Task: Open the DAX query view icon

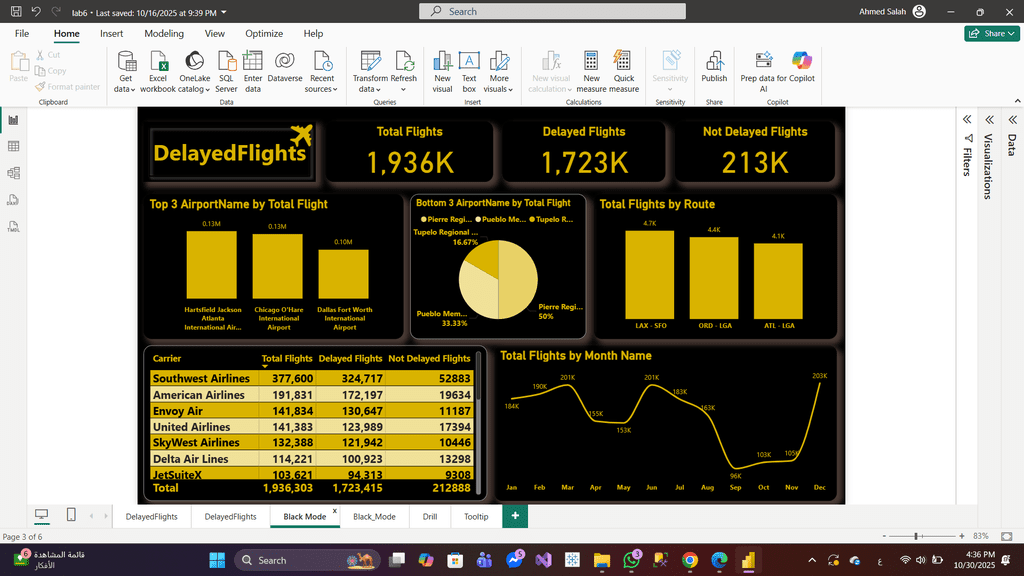Action: (x=14, y=200)
